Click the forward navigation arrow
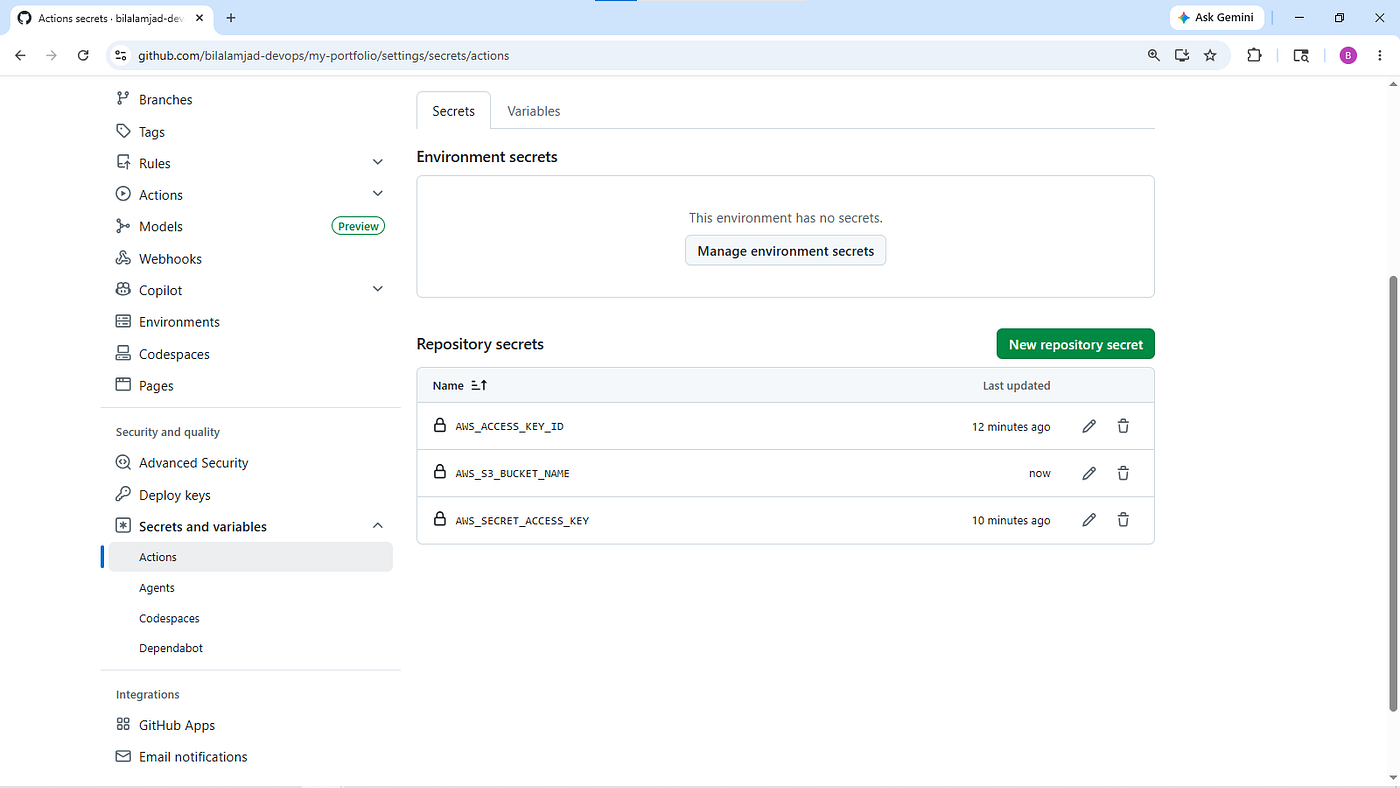Viewport: 1400px width, 788px height. 52,56
